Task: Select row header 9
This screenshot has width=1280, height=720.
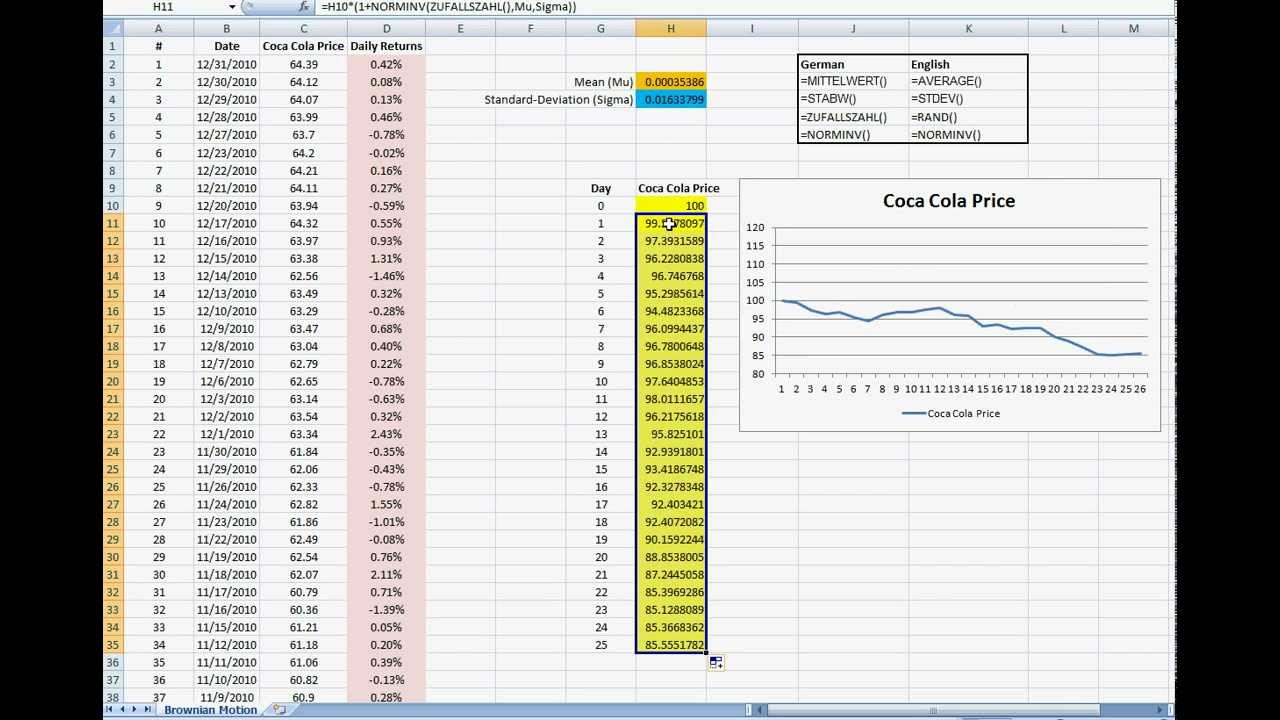Action: pyautogui.click(x=112, y=188)
